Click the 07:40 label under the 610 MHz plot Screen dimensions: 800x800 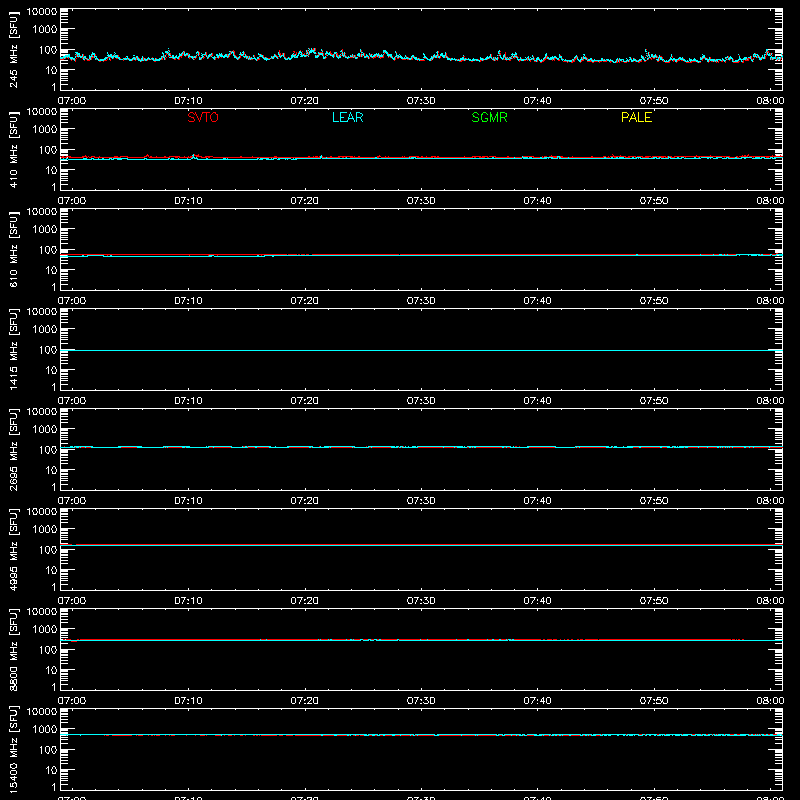tap(537, 301)
